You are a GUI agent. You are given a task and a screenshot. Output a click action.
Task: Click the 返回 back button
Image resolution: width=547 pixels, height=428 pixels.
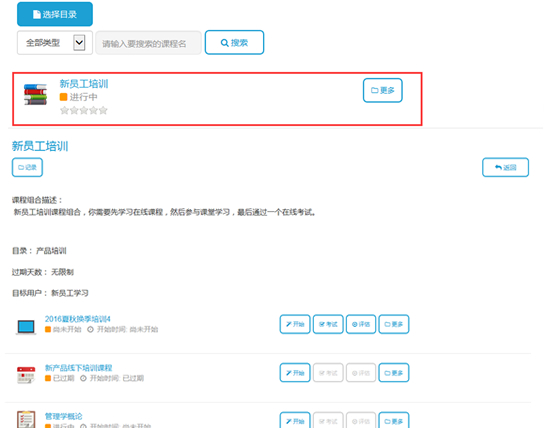point(505,167)
